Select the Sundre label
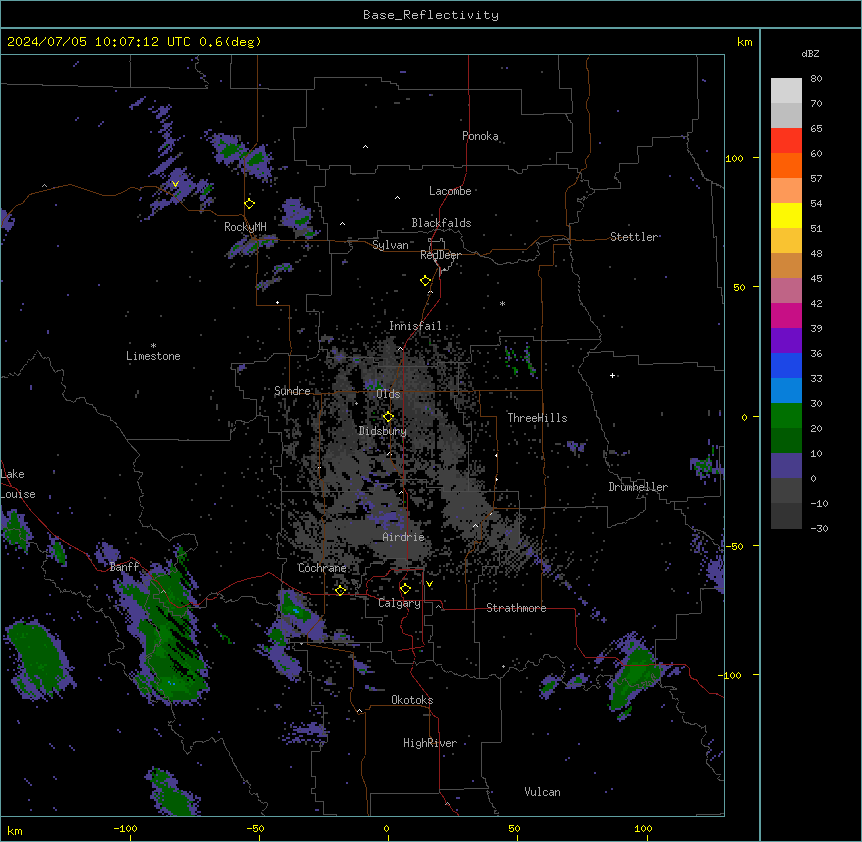The height and width of the screenshot is (842, 862). point(292,391)
